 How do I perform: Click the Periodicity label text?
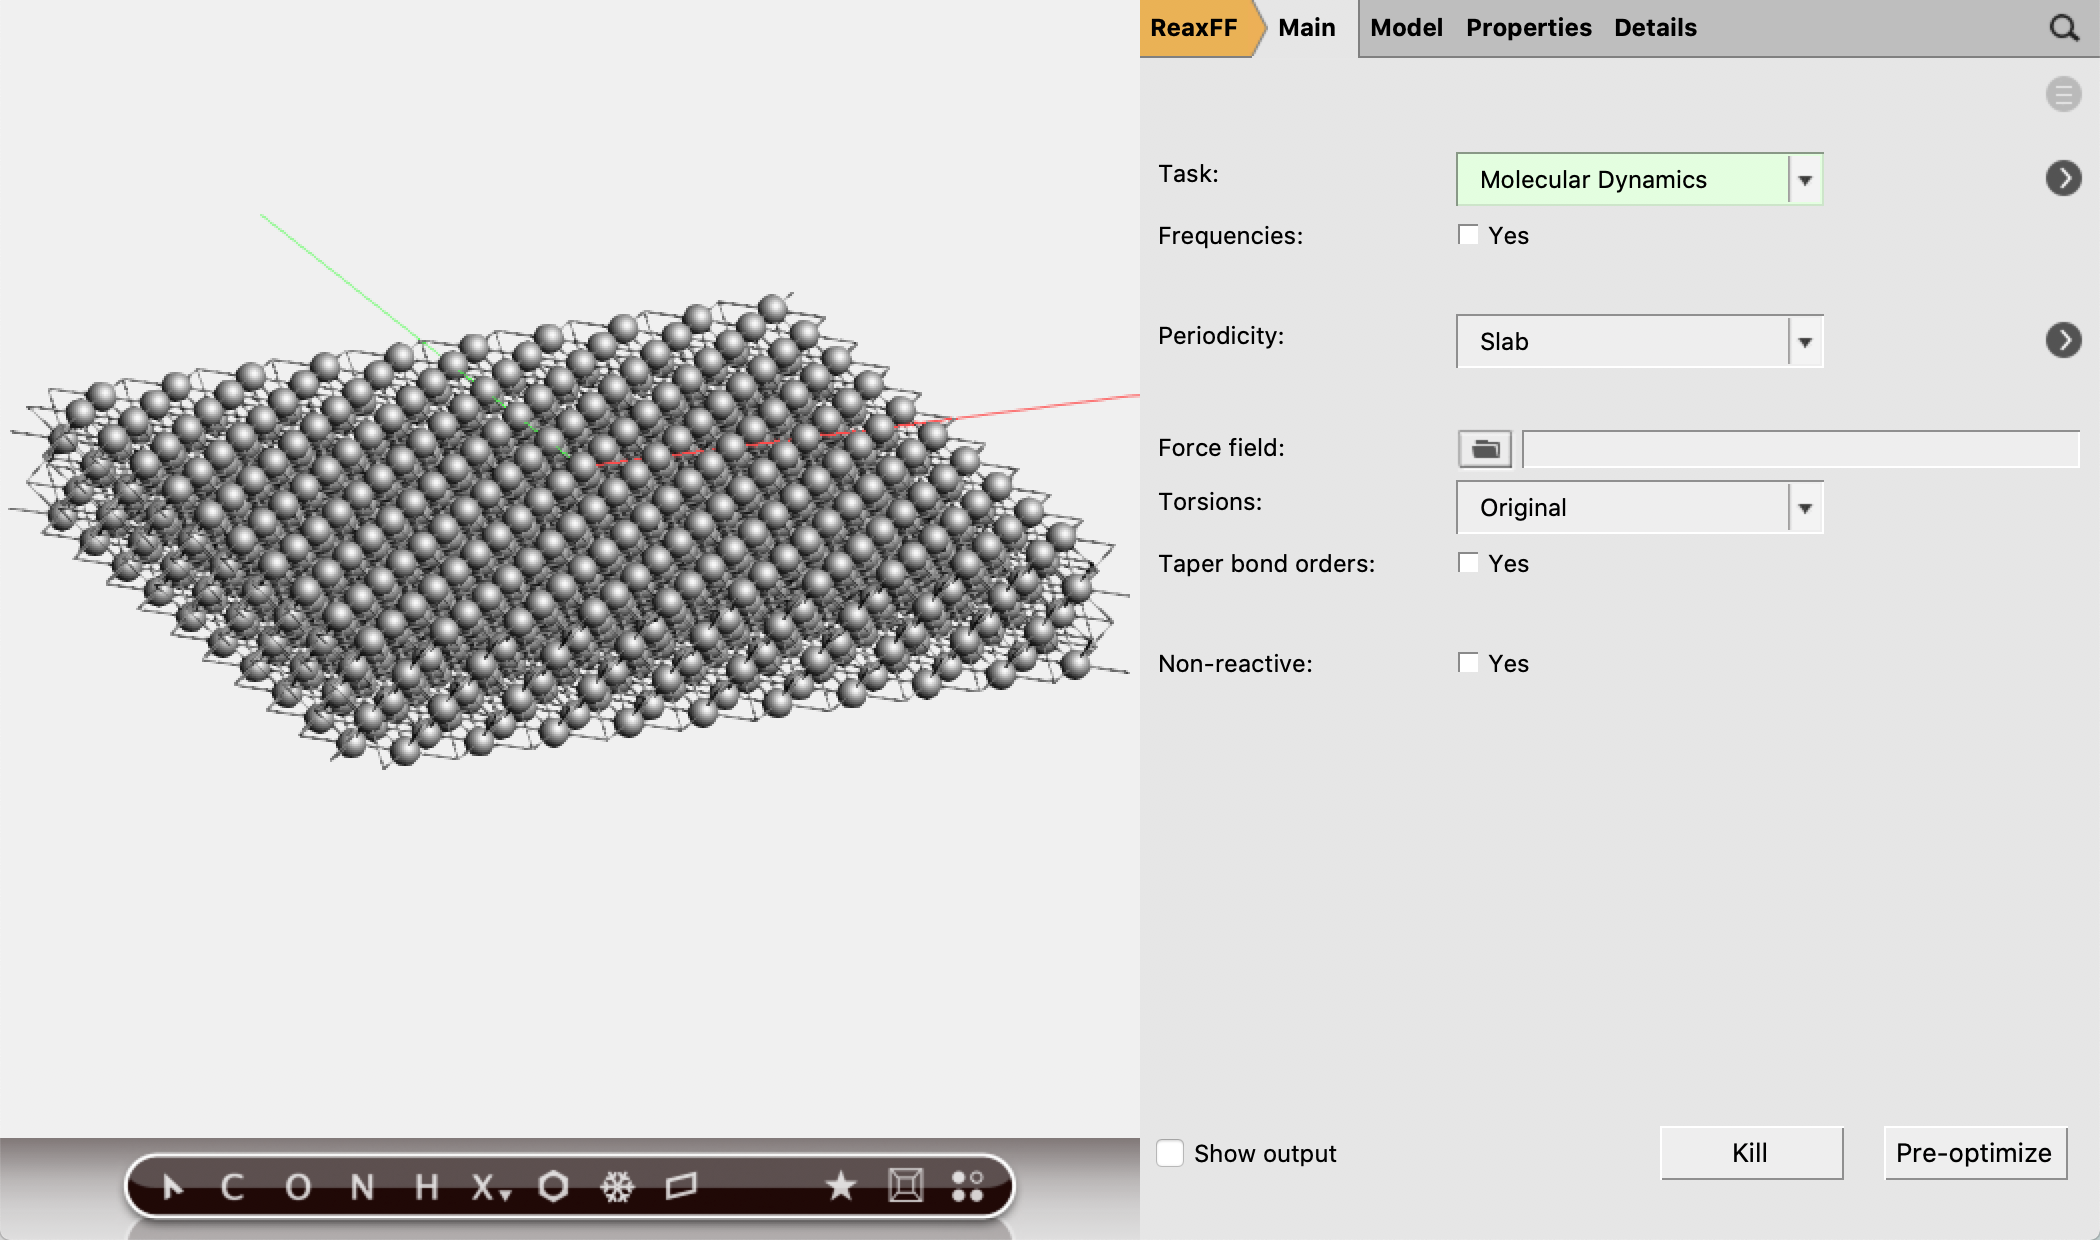pyautogui.click(x=1220, y=336)
